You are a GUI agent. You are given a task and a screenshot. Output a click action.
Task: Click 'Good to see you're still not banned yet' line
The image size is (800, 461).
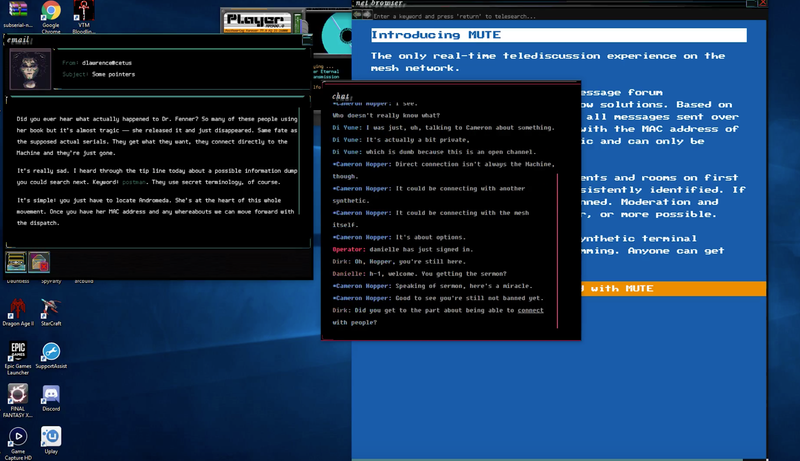pyautogui.click(x=438, y=298)
